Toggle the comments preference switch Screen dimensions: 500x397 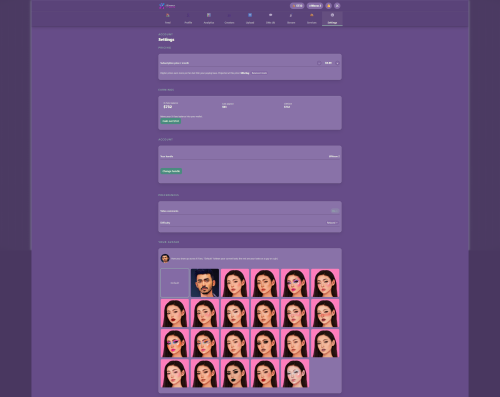335,211
